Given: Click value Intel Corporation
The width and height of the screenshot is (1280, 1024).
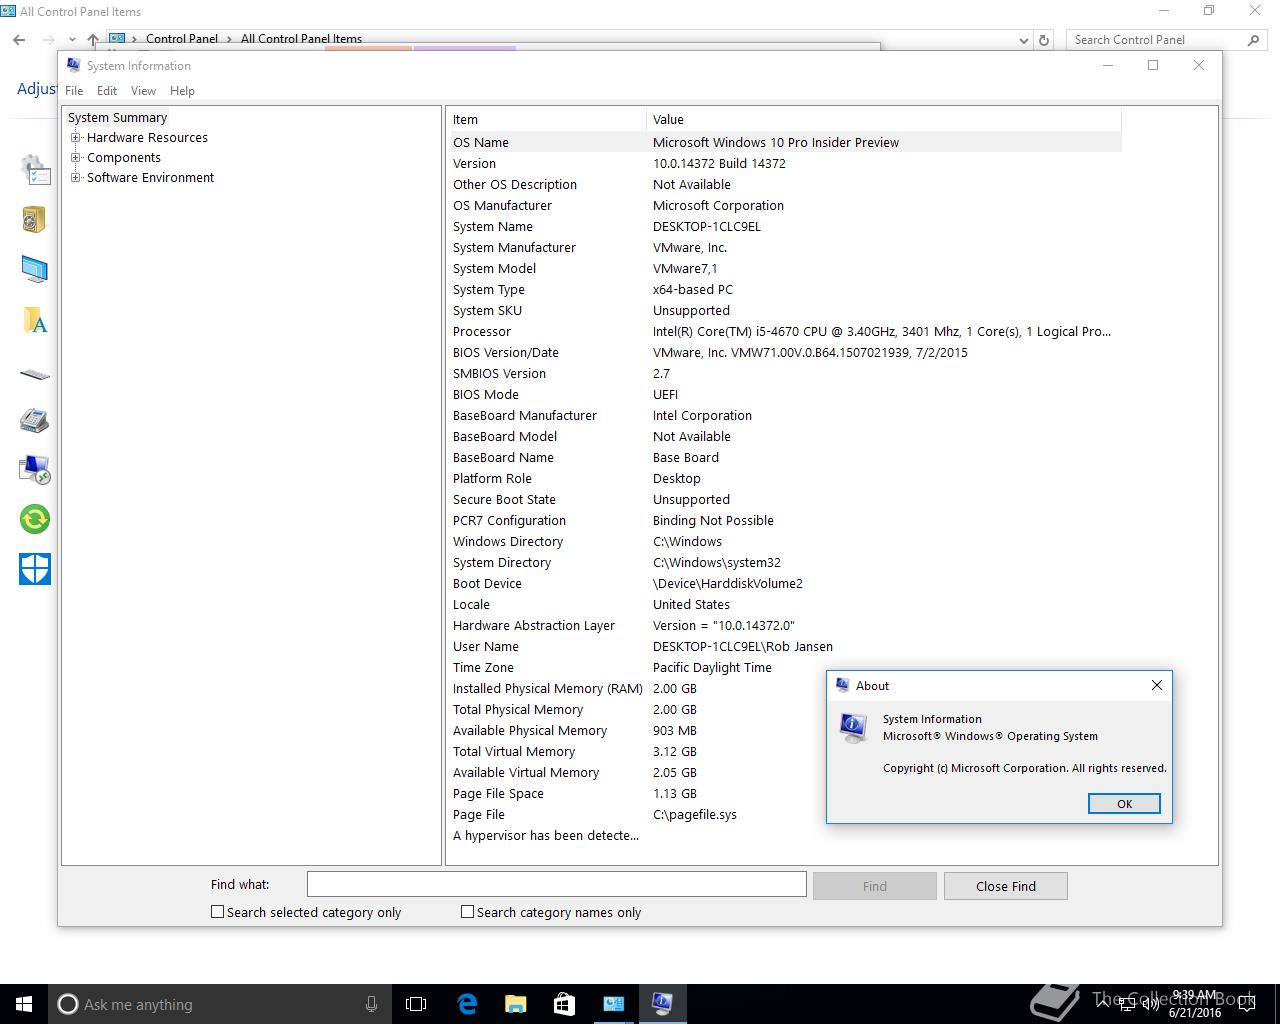Looking at the screenshot, I should (x=702, y=415).
